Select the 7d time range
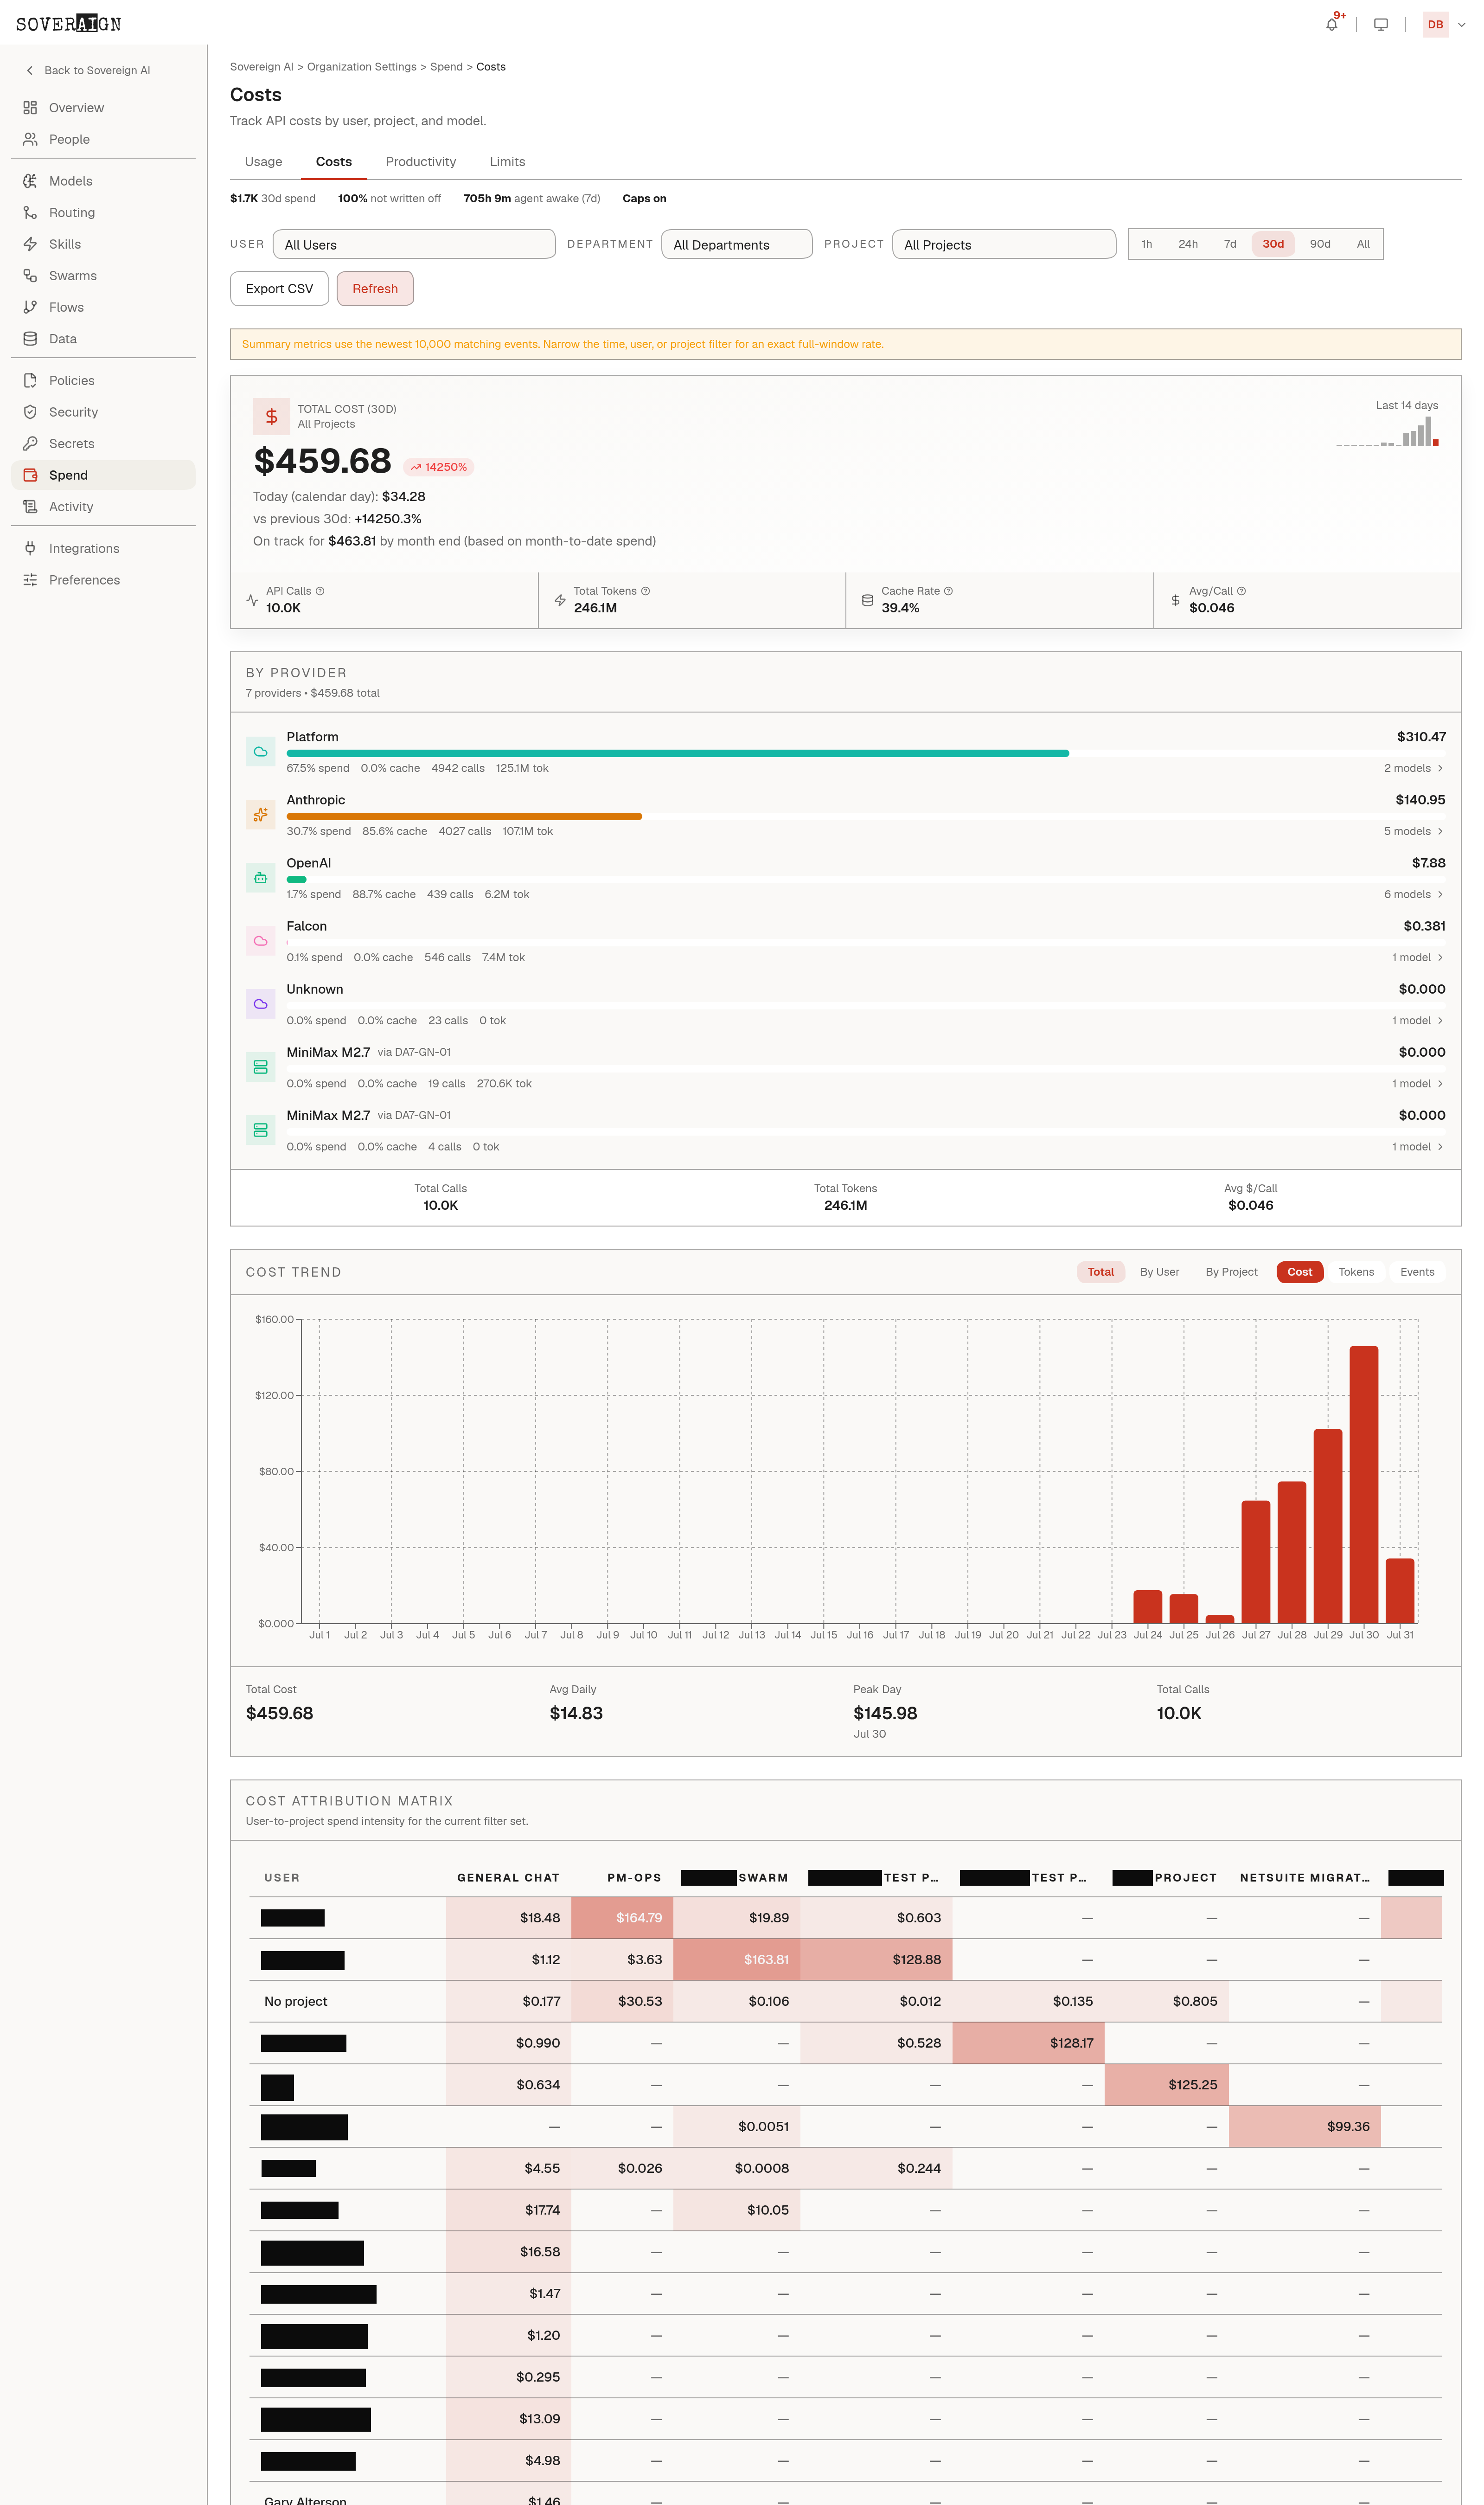 point(1230,244)
